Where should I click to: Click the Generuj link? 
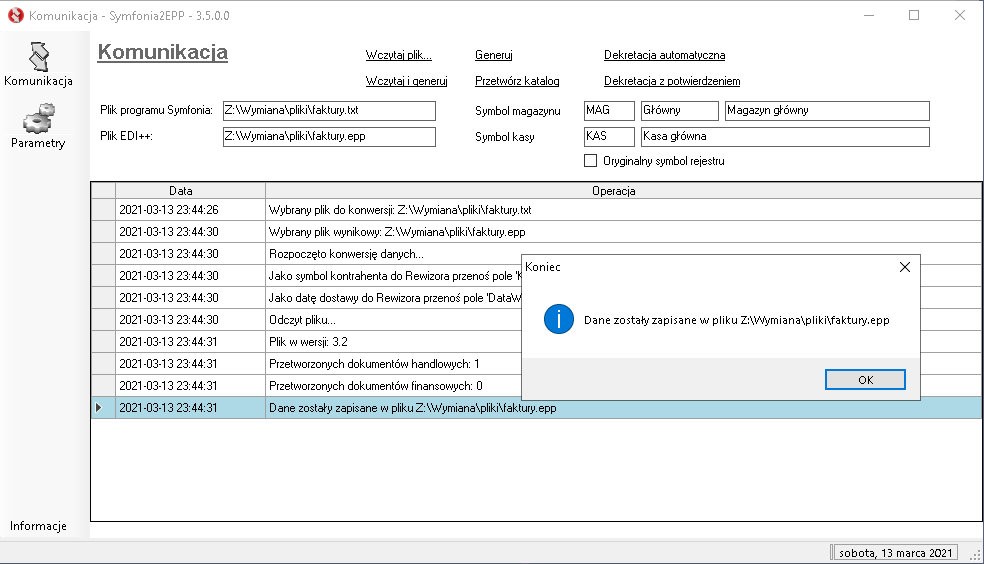point(493,56)
